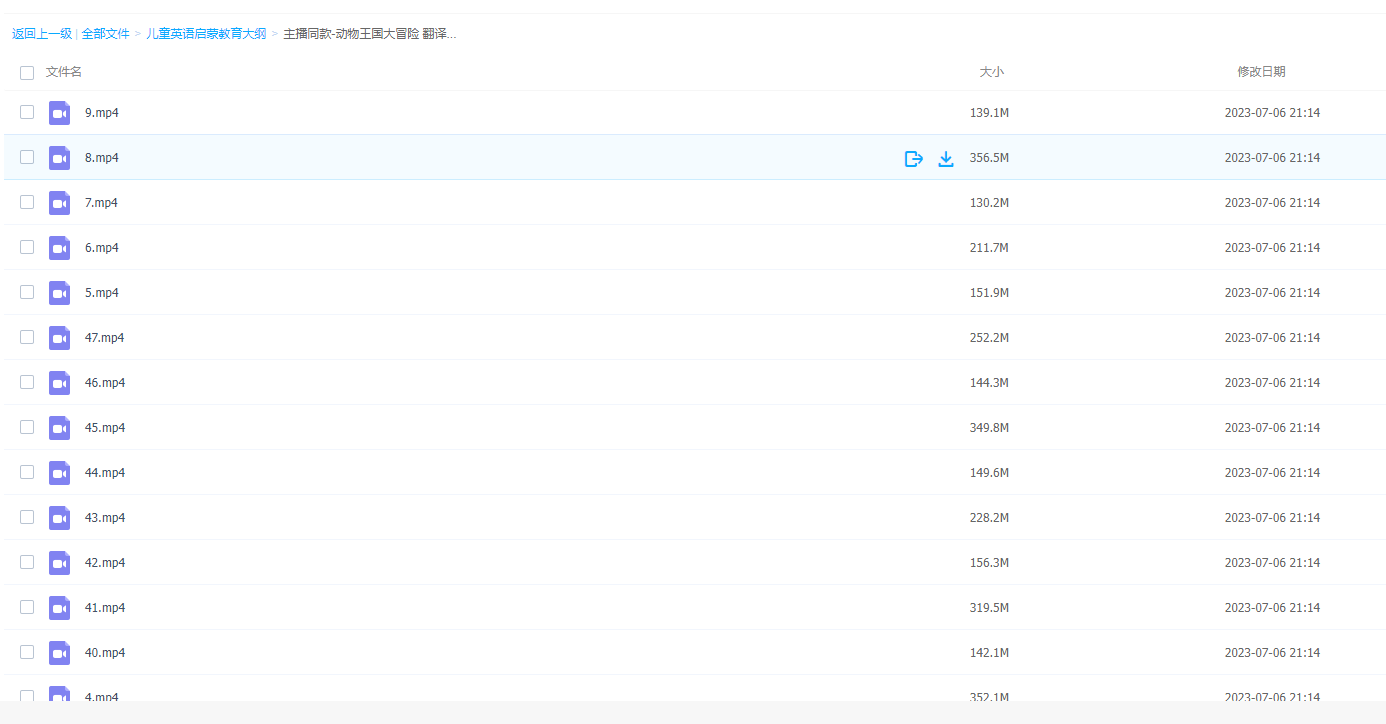Click the video file icon for 7.mp4
The image size is (1386, 724).
(x=59, y=203)
